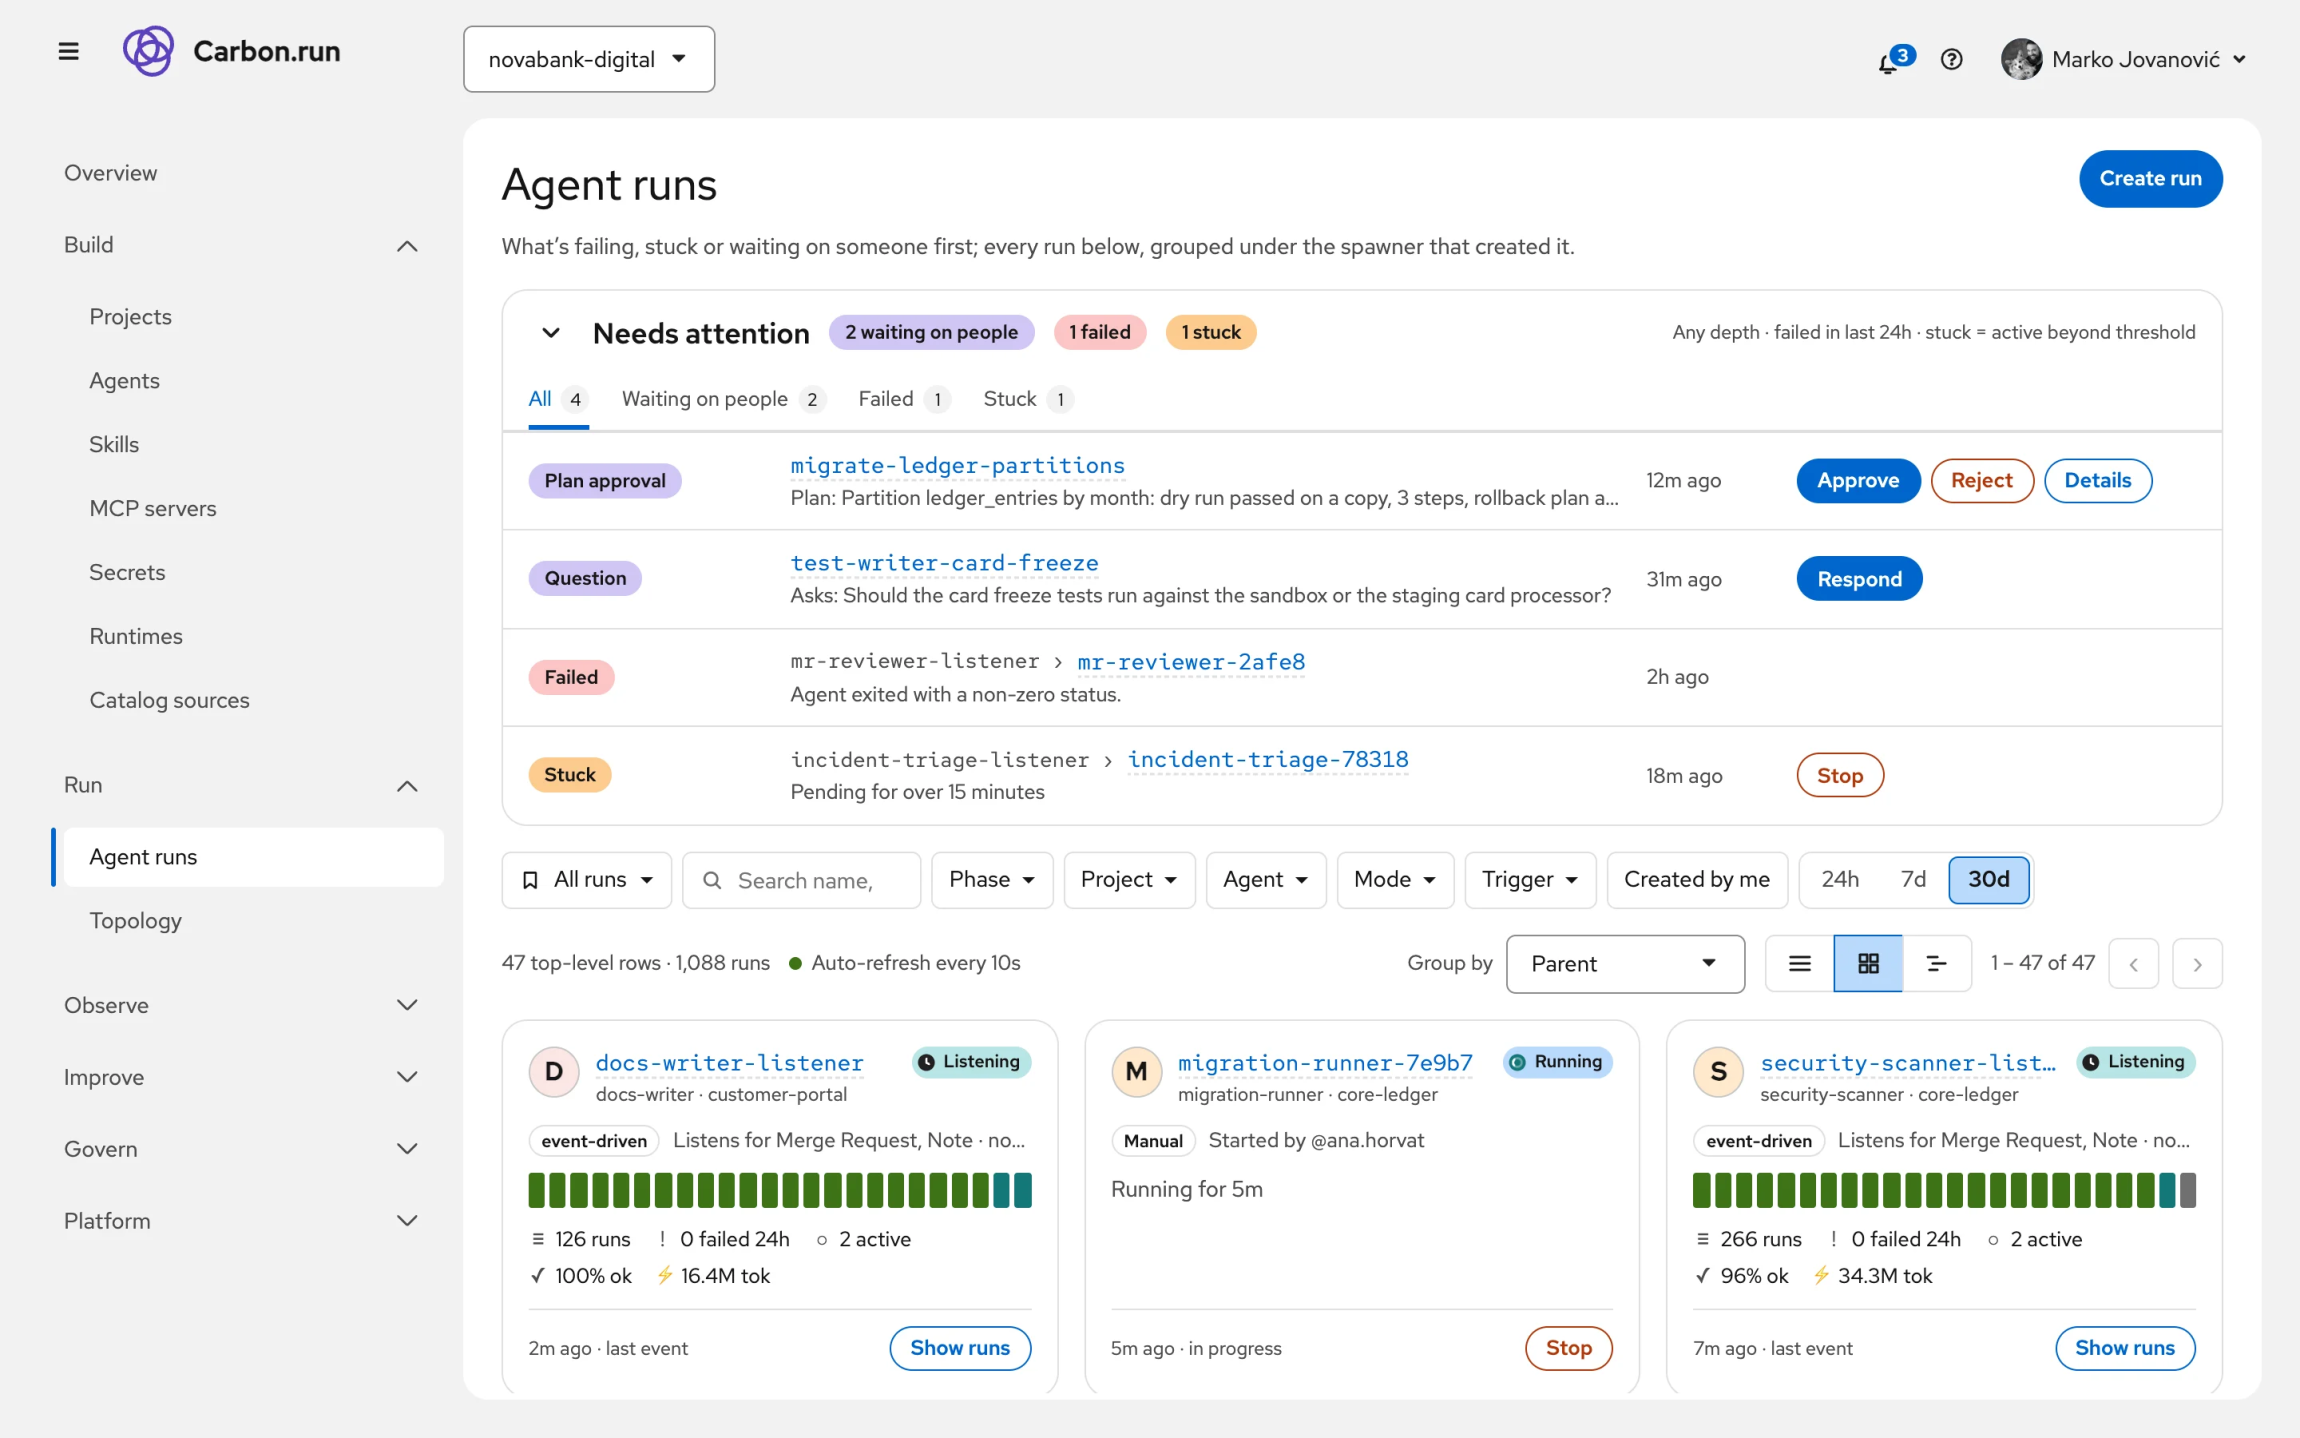Open the help question-mark icon
The width and height of the screenshot is (2300, 1438).
(1951, 59)
